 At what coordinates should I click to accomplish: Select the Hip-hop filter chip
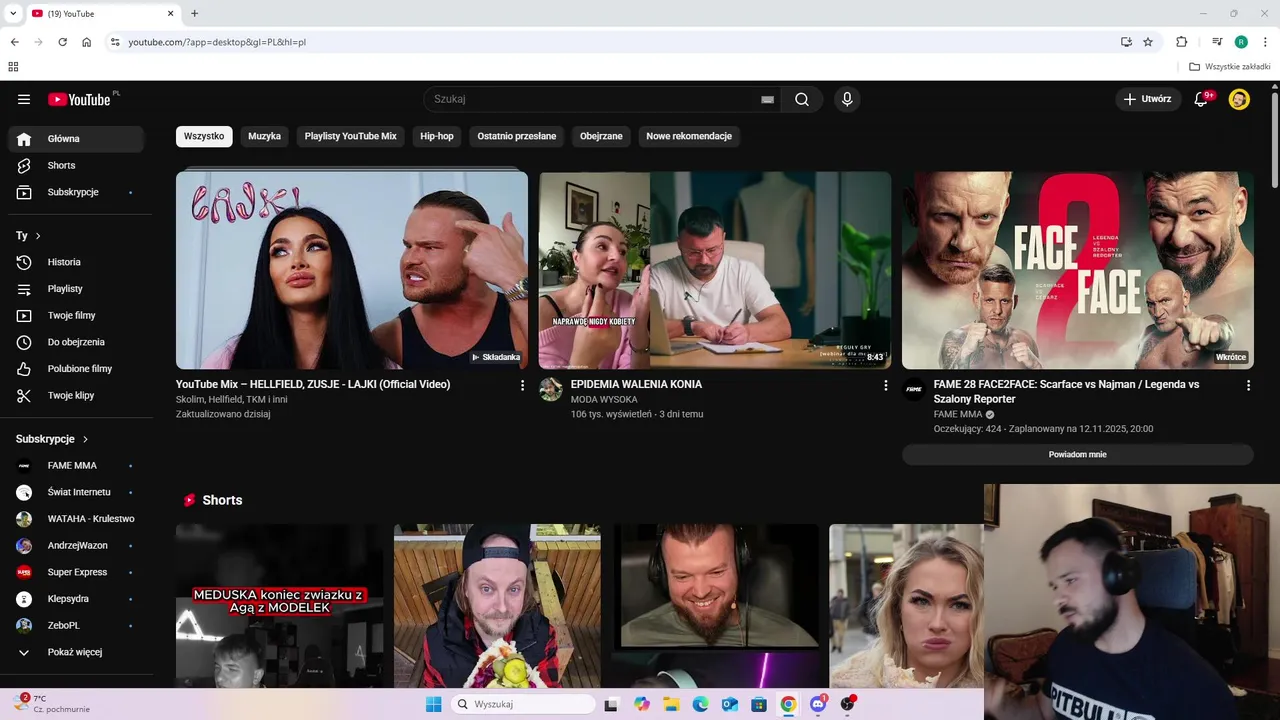(437, 136)
